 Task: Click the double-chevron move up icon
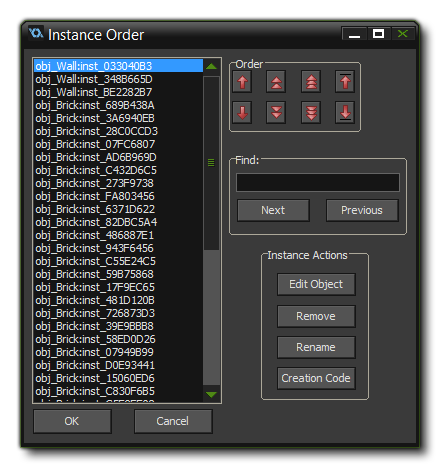coord(276,82)
